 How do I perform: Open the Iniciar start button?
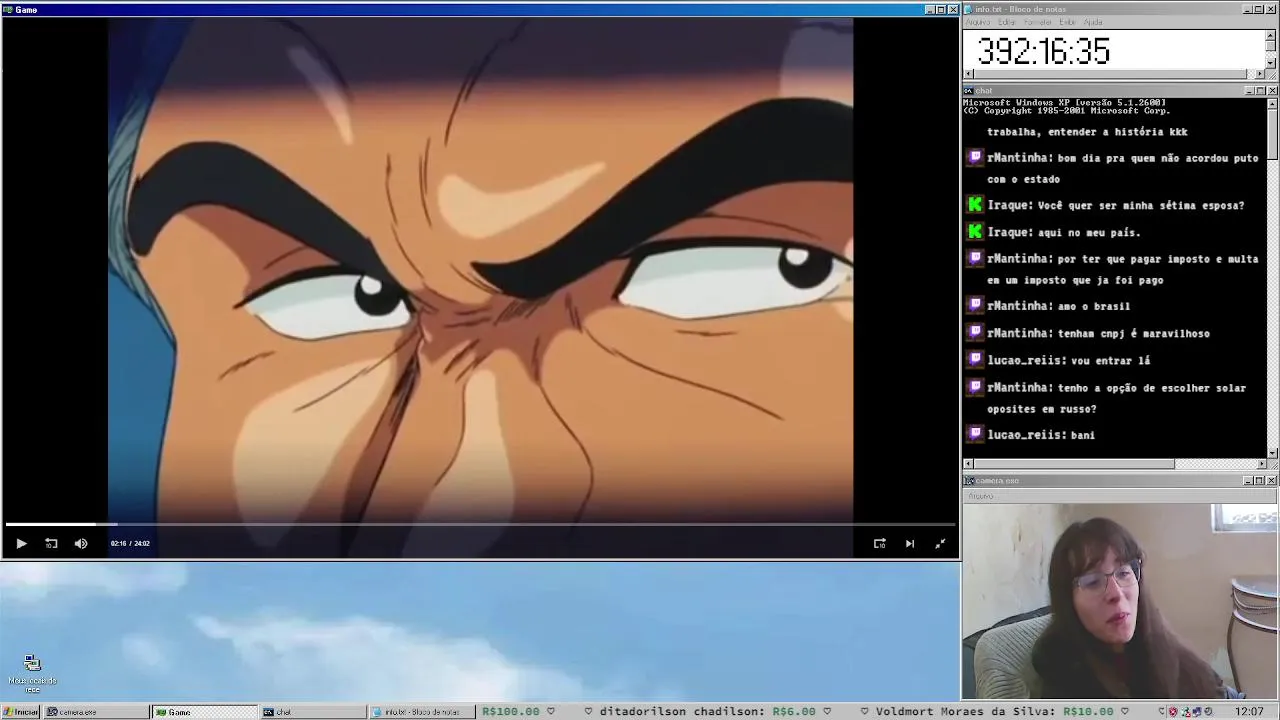click(21, 712)
